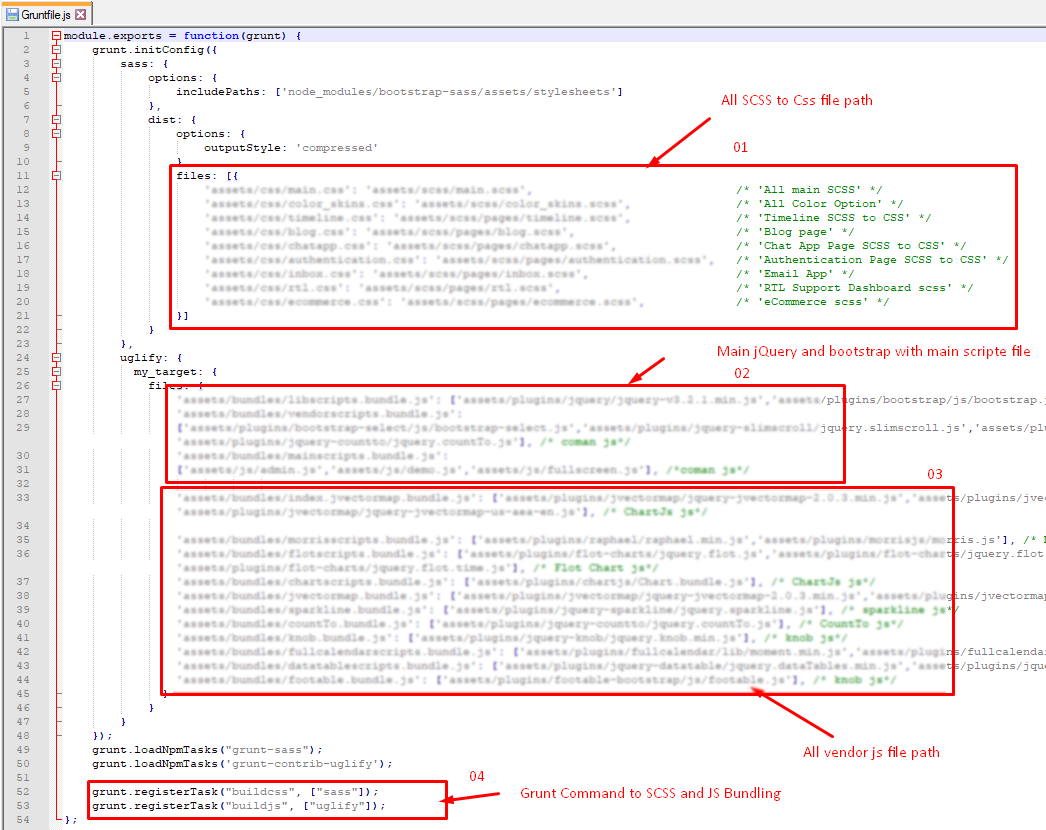Click the Gruntfile.js tab file icon
Screen dimensions: 1046x830
[13, 15]
